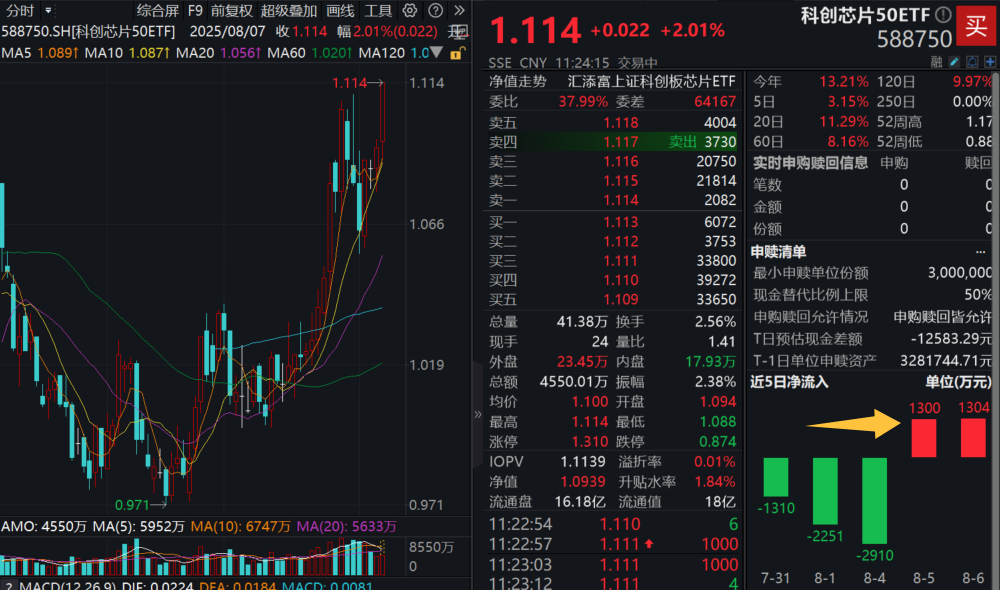The height and width of the screenshot is (590, 1000).
Task: Click the red 买 Buy button
Action: pyautogui.click(x=977, y=25)
